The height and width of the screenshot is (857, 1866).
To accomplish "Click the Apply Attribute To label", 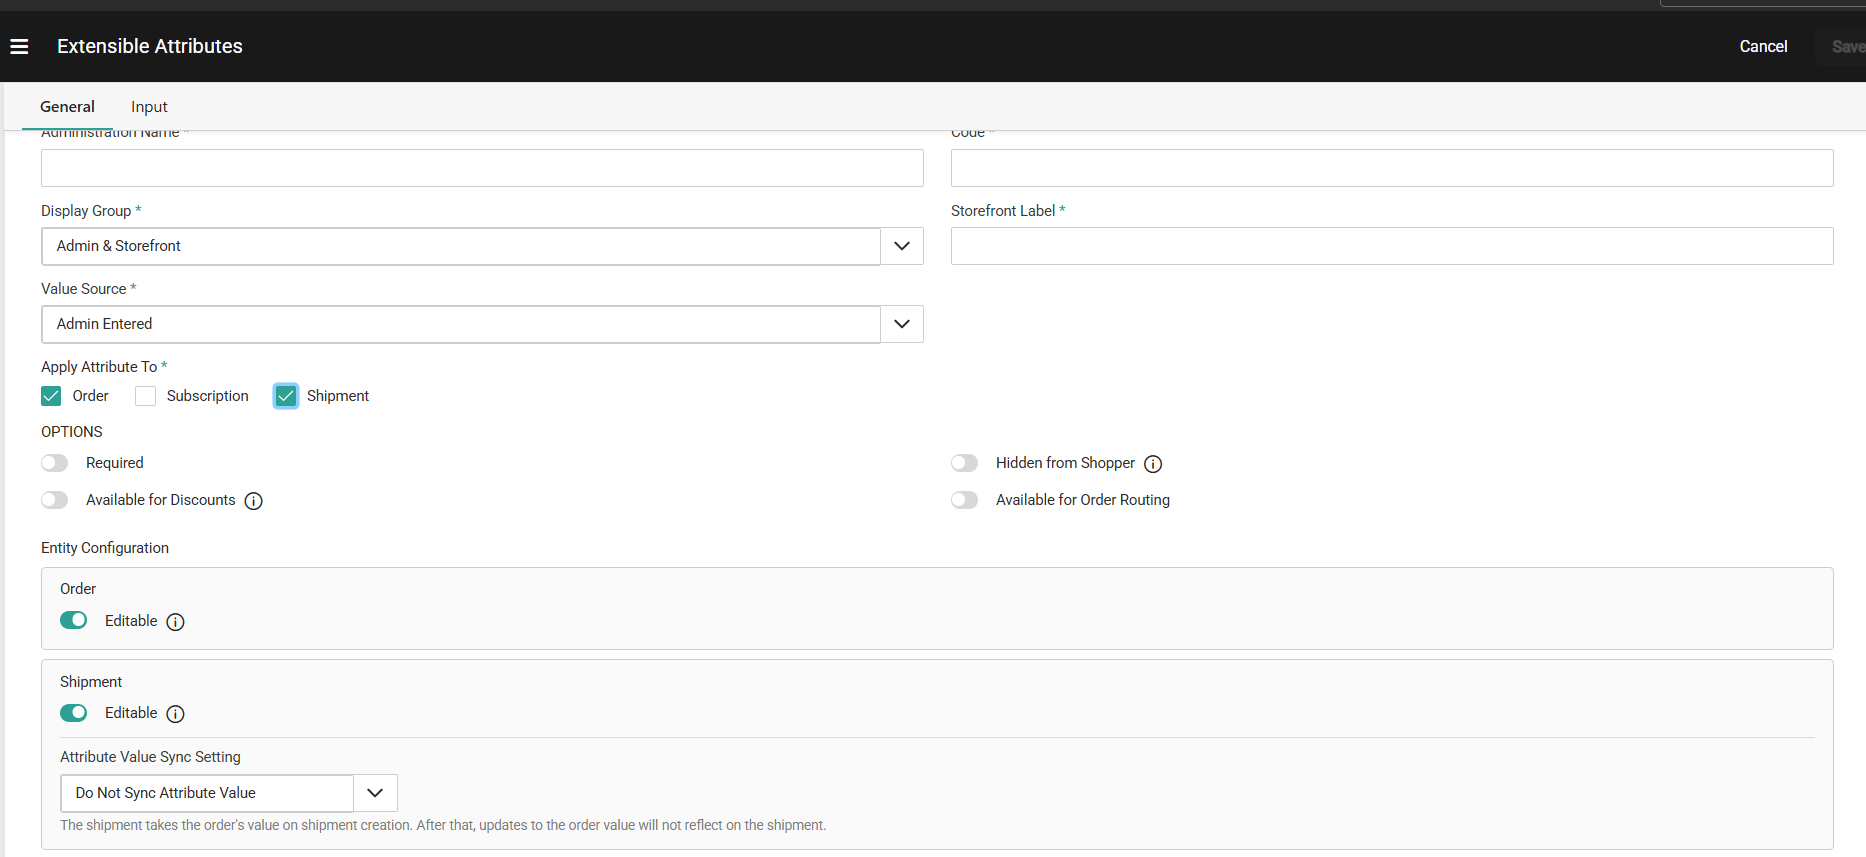I will point(99,367).
